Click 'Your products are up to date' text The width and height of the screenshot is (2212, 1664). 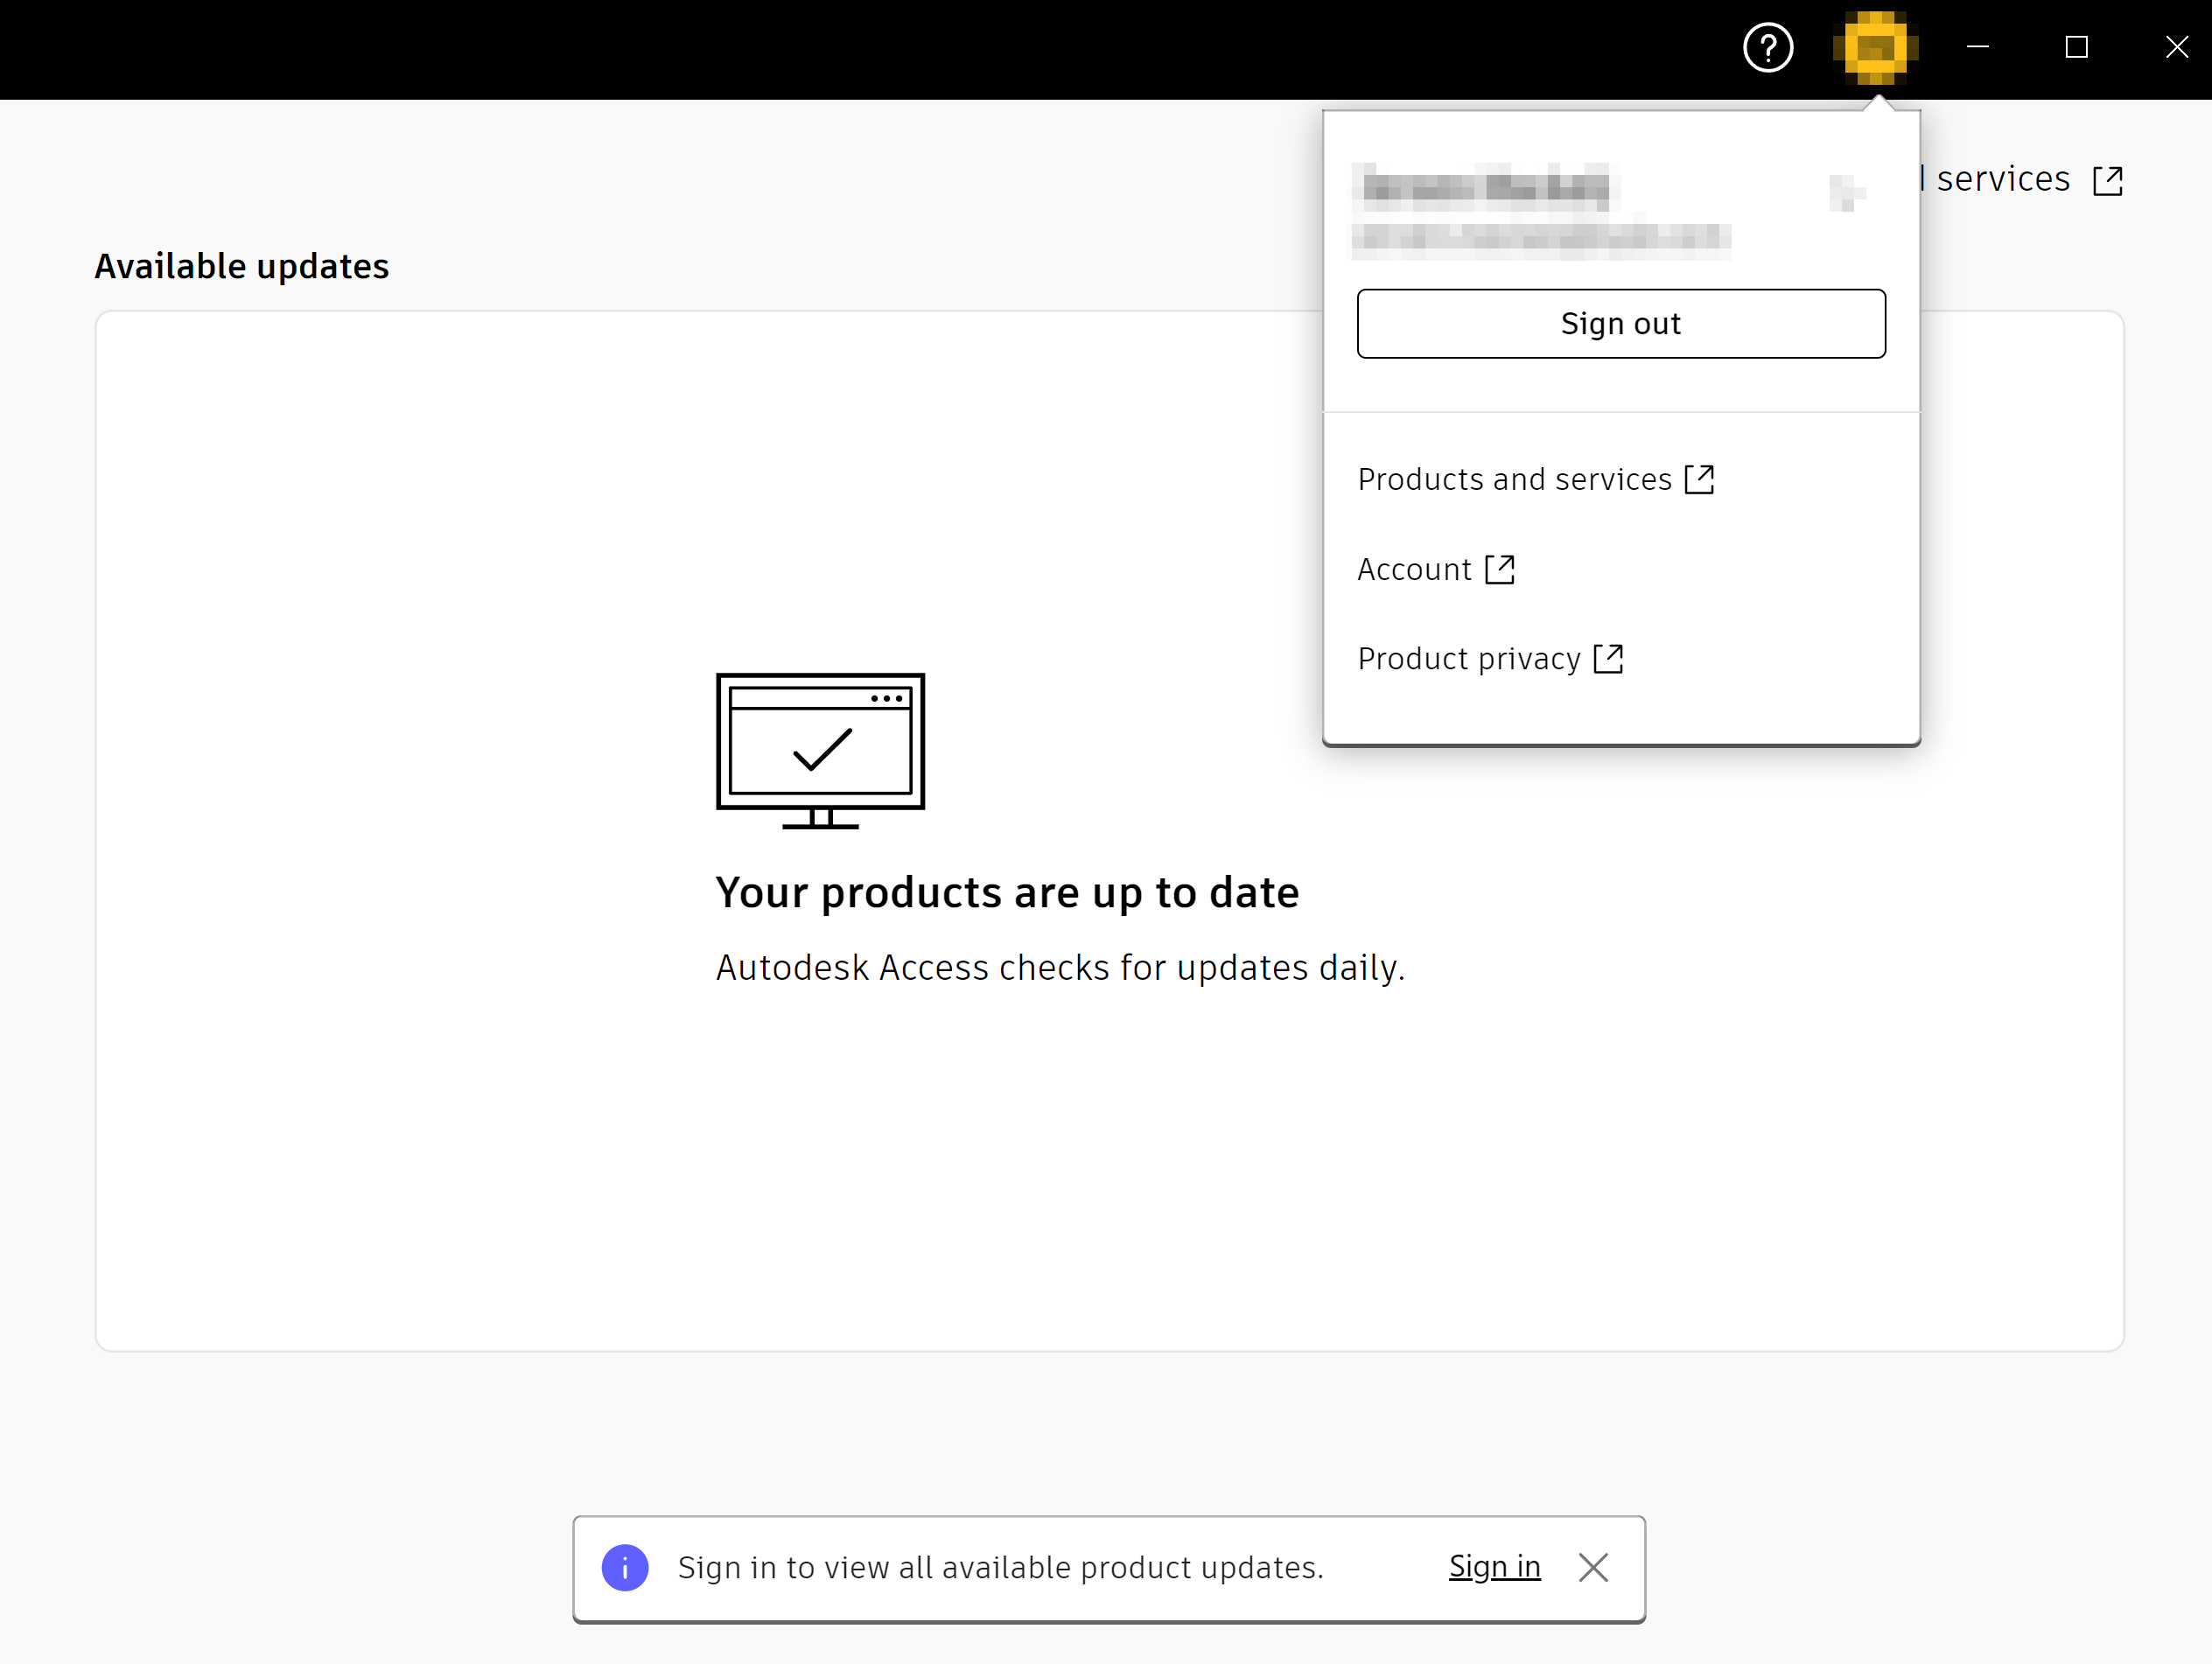click(x=1007, y=892)
